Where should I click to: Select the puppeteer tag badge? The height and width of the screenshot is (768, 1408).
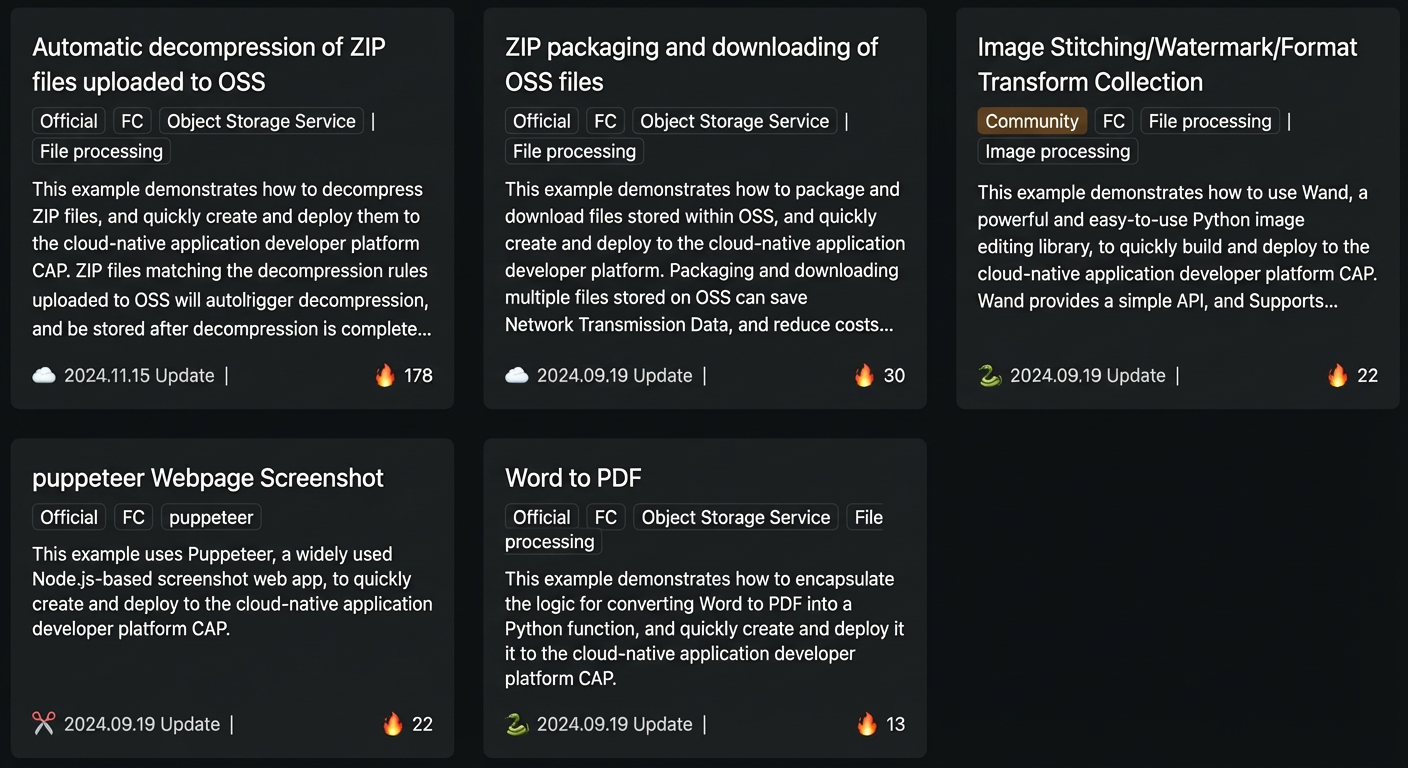211,517
